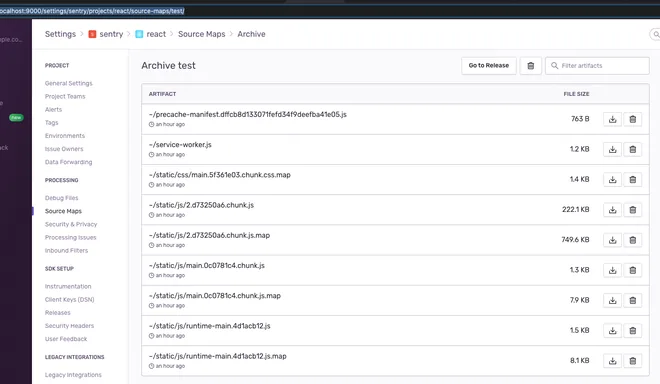Delete the service-worker.js artifact
The width and height of the screenshot is (660, 384).
[633, 149]
